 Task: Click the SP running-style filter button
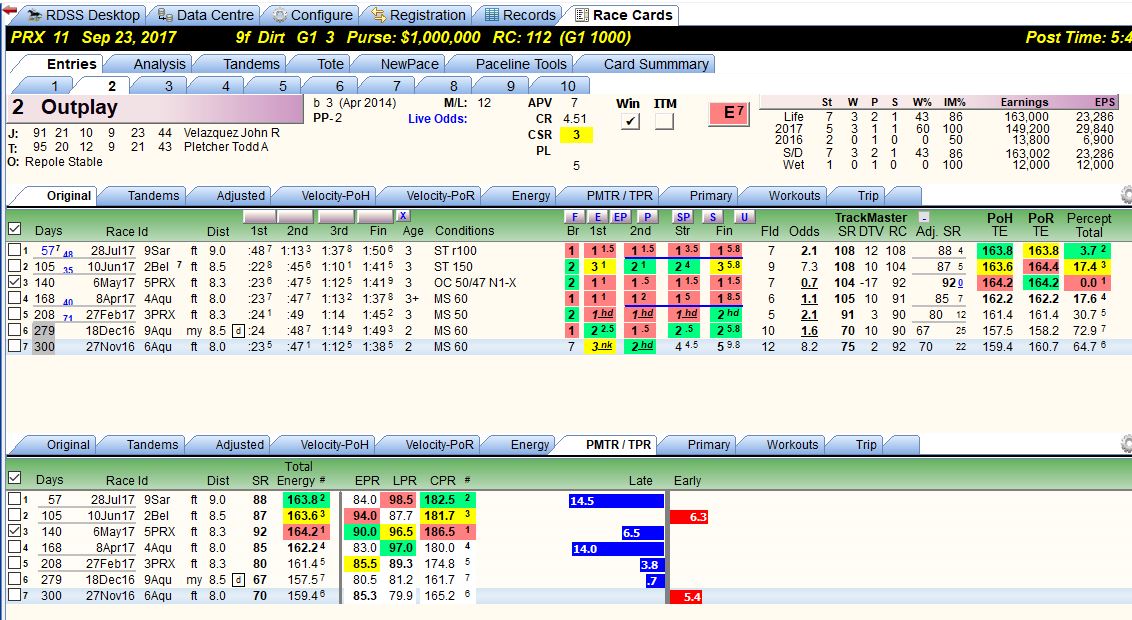click(x=683, y=217)
